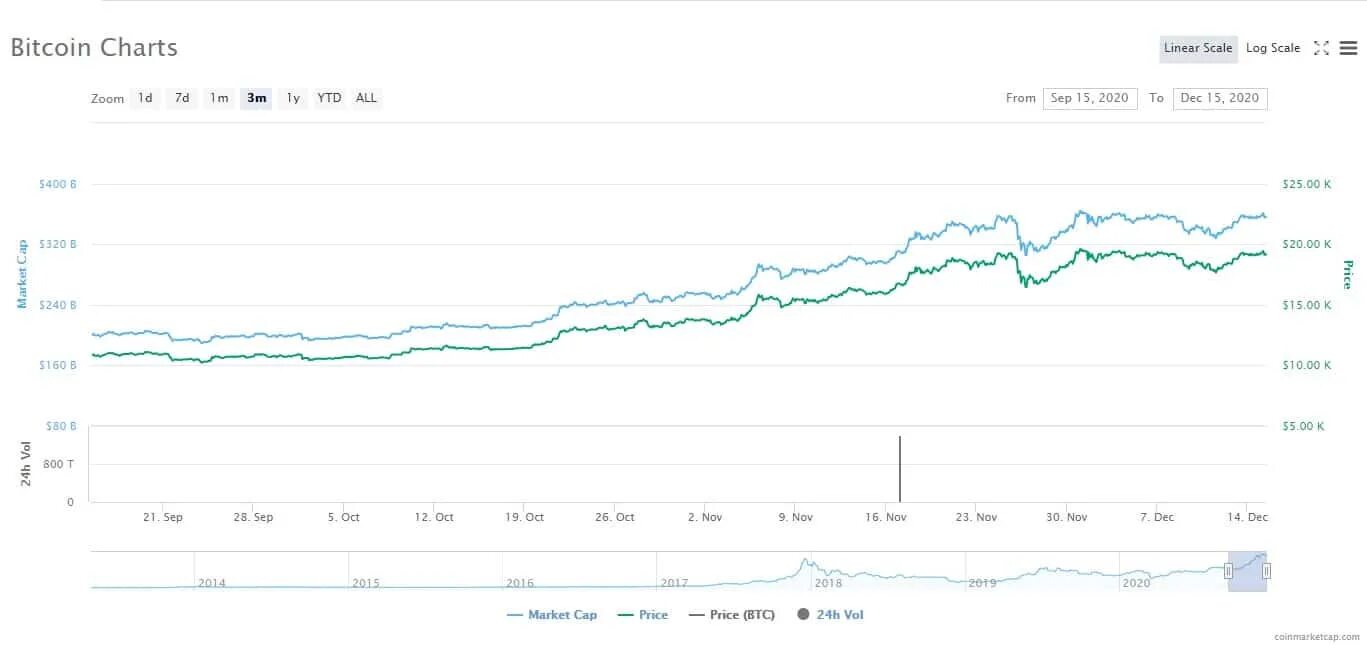
Task: Choose the YTD zoom option
Action: pos(329,98)
